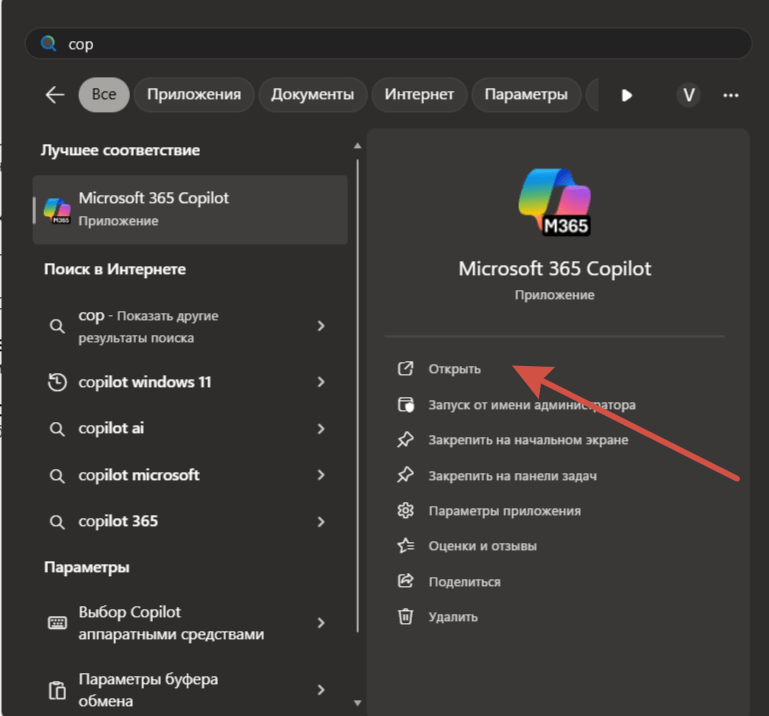The height and width of the screenshot is (716, 769).
Task: Switch to the 'Параметры' filter tab
Action: pos(526,94)
